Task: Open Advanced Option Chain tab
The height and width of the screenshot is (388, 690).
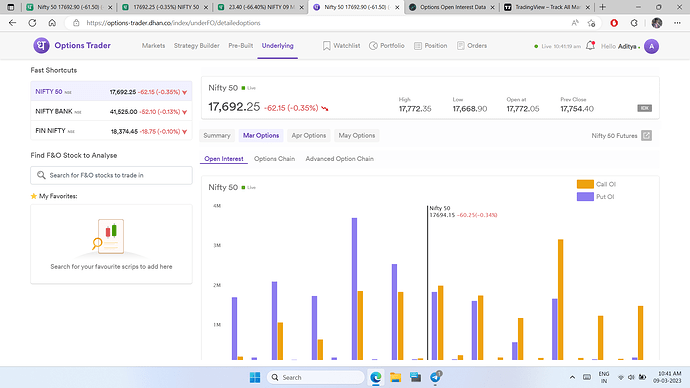Action: pos(339,159)
